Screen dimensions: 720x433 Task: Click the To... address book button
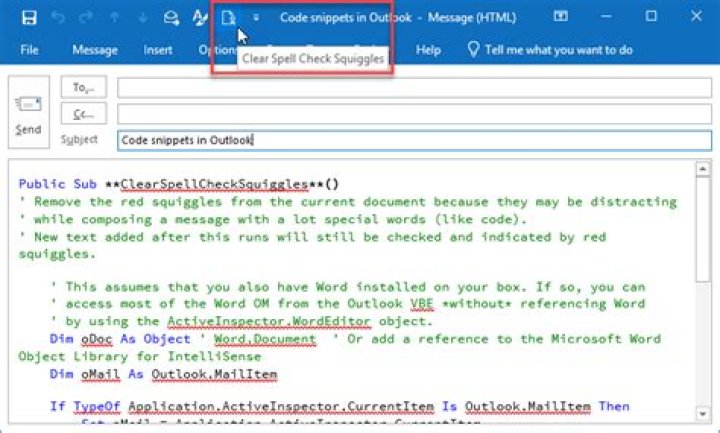pyautogui.click(x=84, y=87)
